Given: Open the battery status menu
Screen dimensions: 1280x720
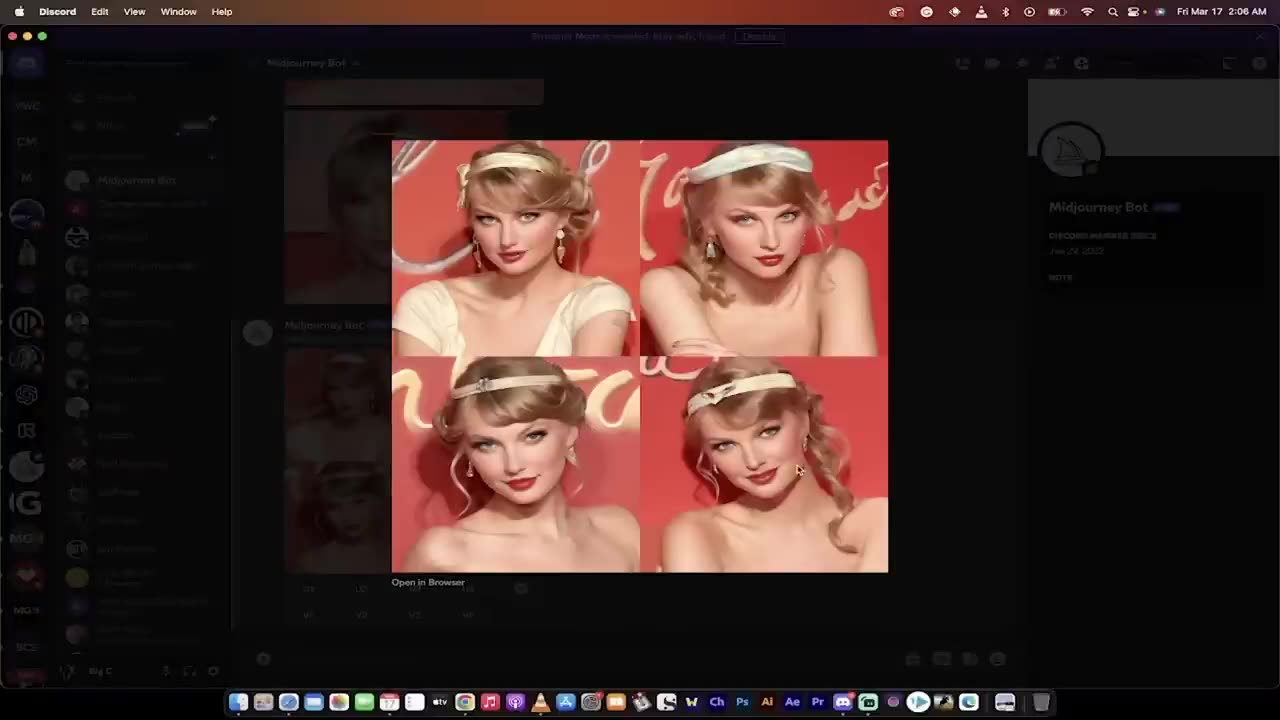Looking at the screenshot, I should click(1057, 12).
